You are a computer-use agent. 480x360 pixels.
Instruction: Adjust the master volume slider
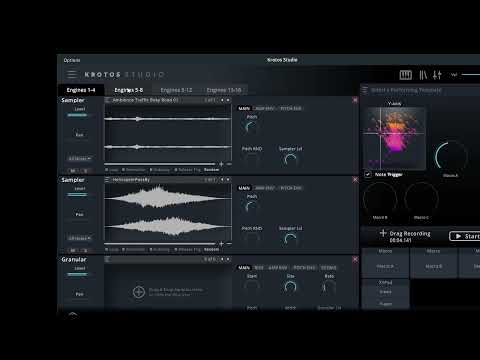point(471,75)
